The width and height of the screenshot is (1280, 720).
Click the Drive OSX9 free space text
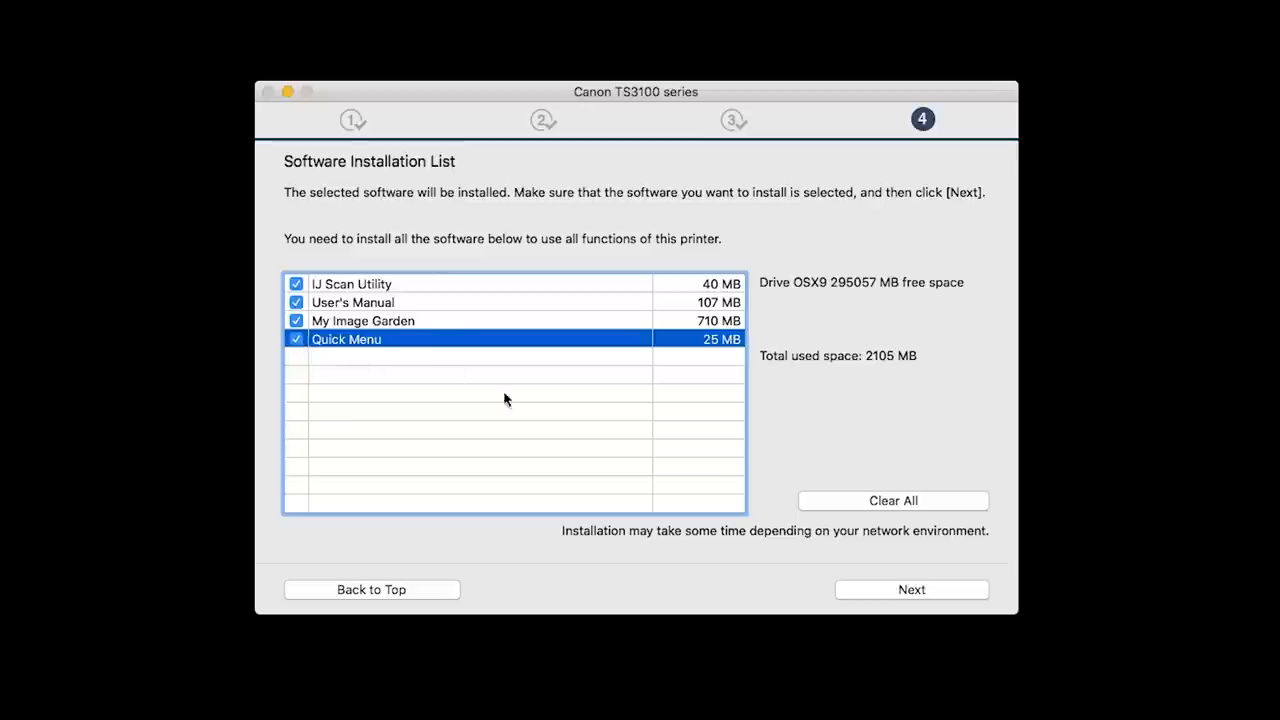tap(861, 282)
